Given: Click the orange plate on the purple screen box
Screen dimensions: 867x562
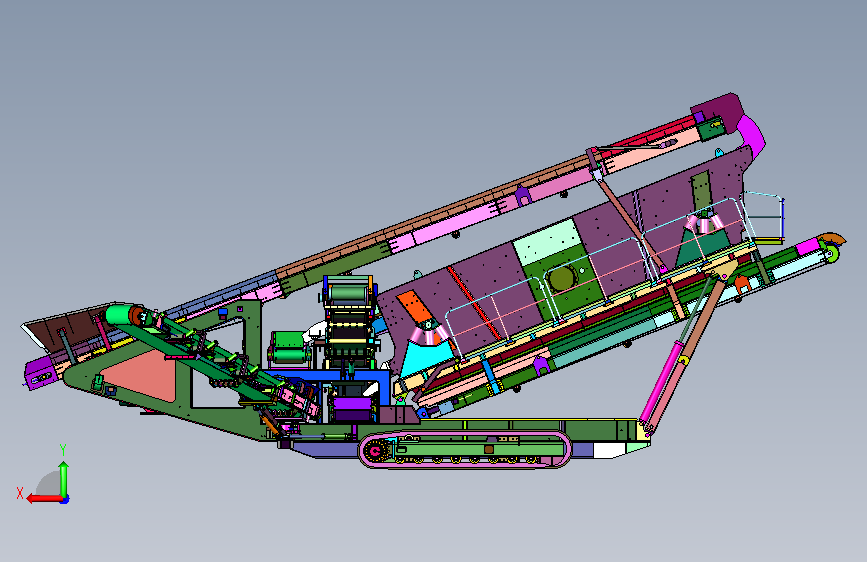Looking at the screenshot, I should (416, 308).
